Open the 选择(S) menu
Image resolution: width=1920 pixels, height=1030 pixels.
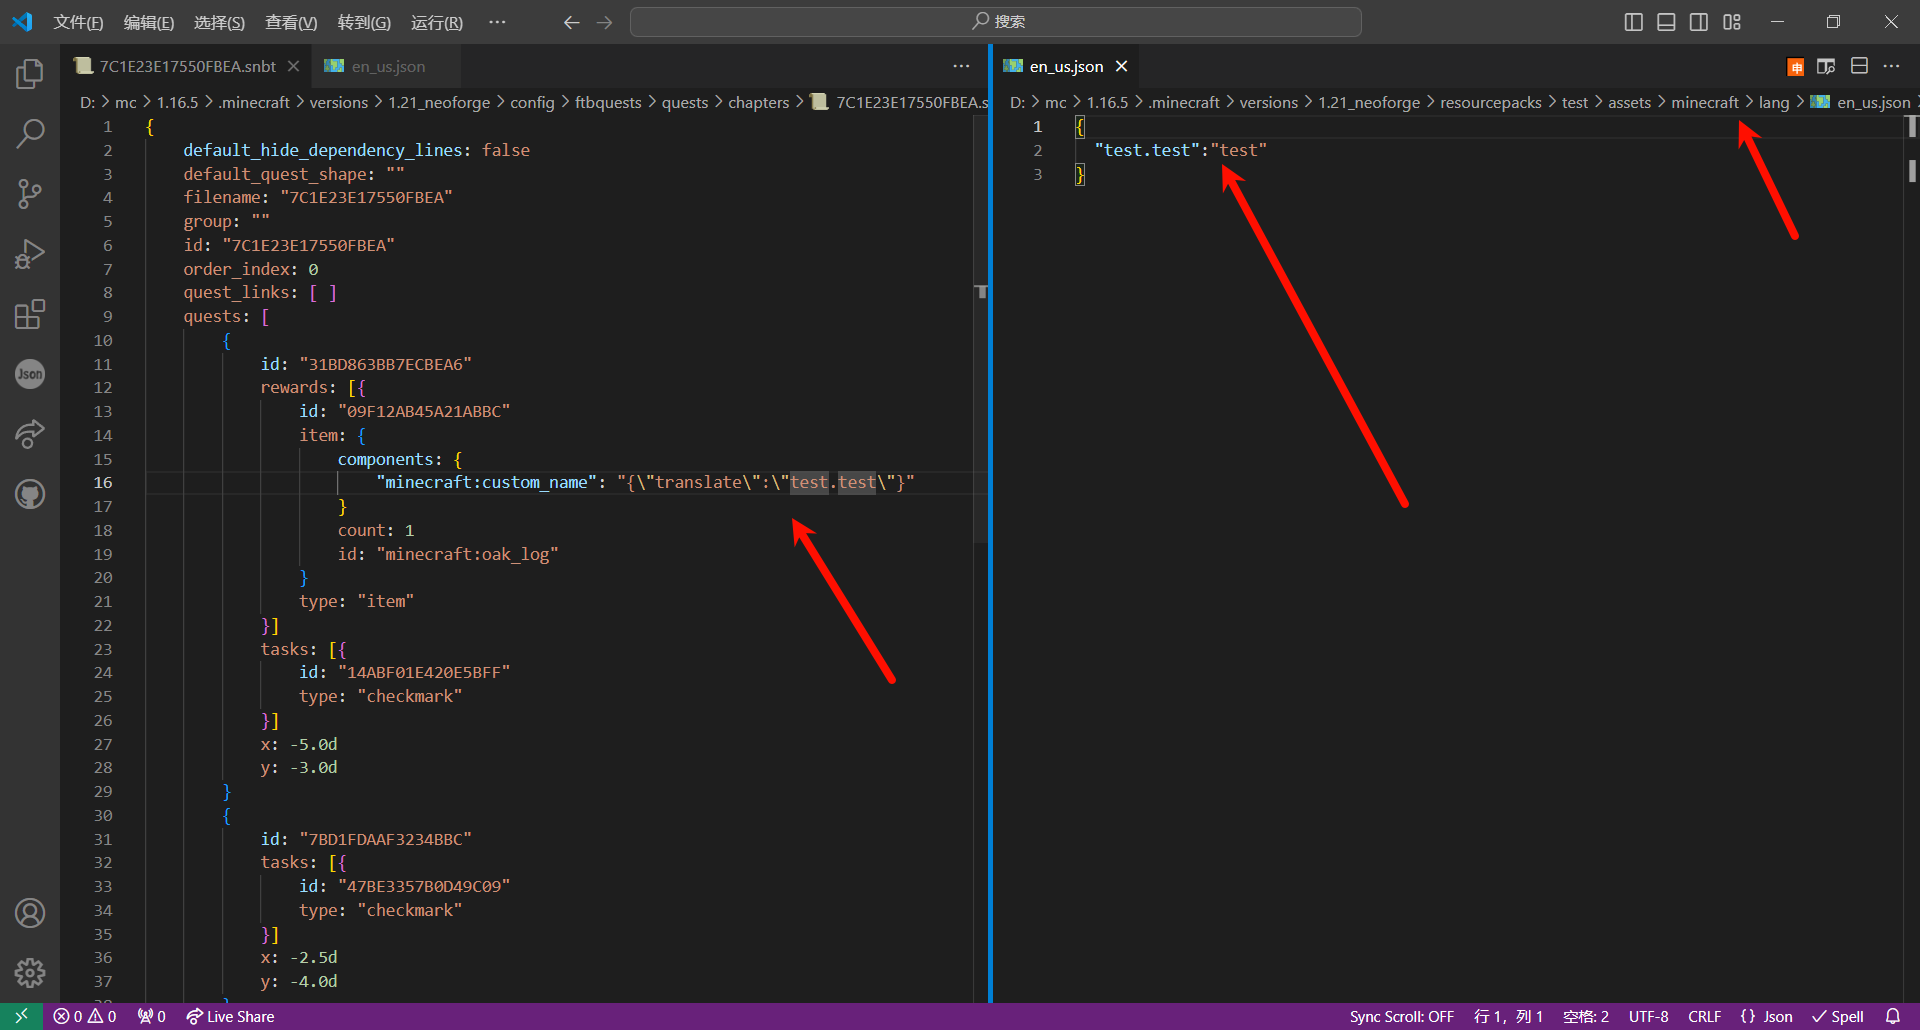(219, 22)
